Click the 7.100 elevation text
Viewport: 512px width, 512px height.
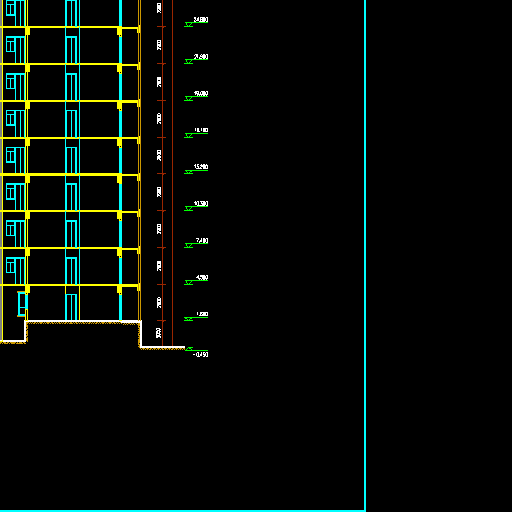pyautogui.click(x=202, y=240)
